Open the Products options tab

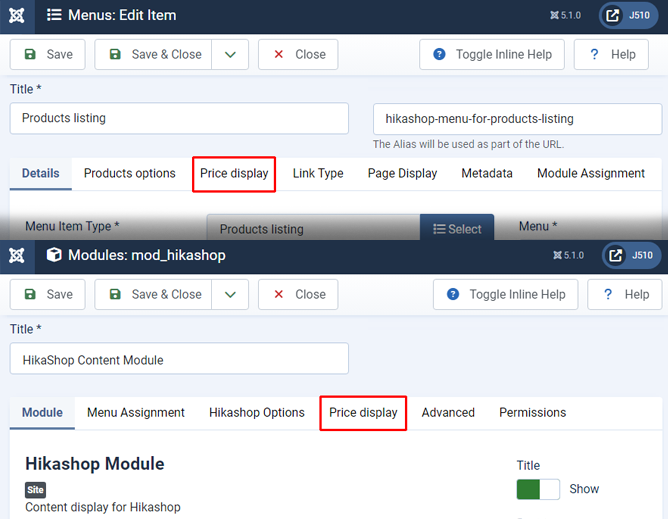130,173
